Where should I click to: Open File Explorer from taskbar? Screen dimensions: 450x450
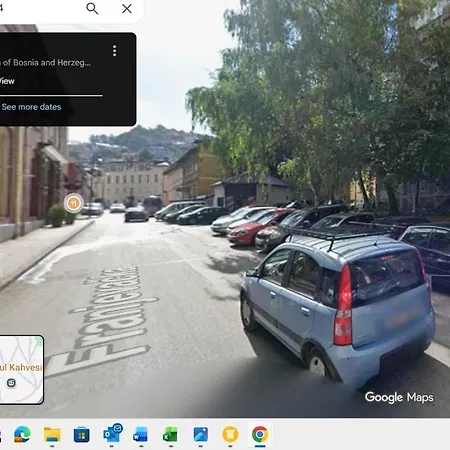pyautogui.click(x=52, y=434)
